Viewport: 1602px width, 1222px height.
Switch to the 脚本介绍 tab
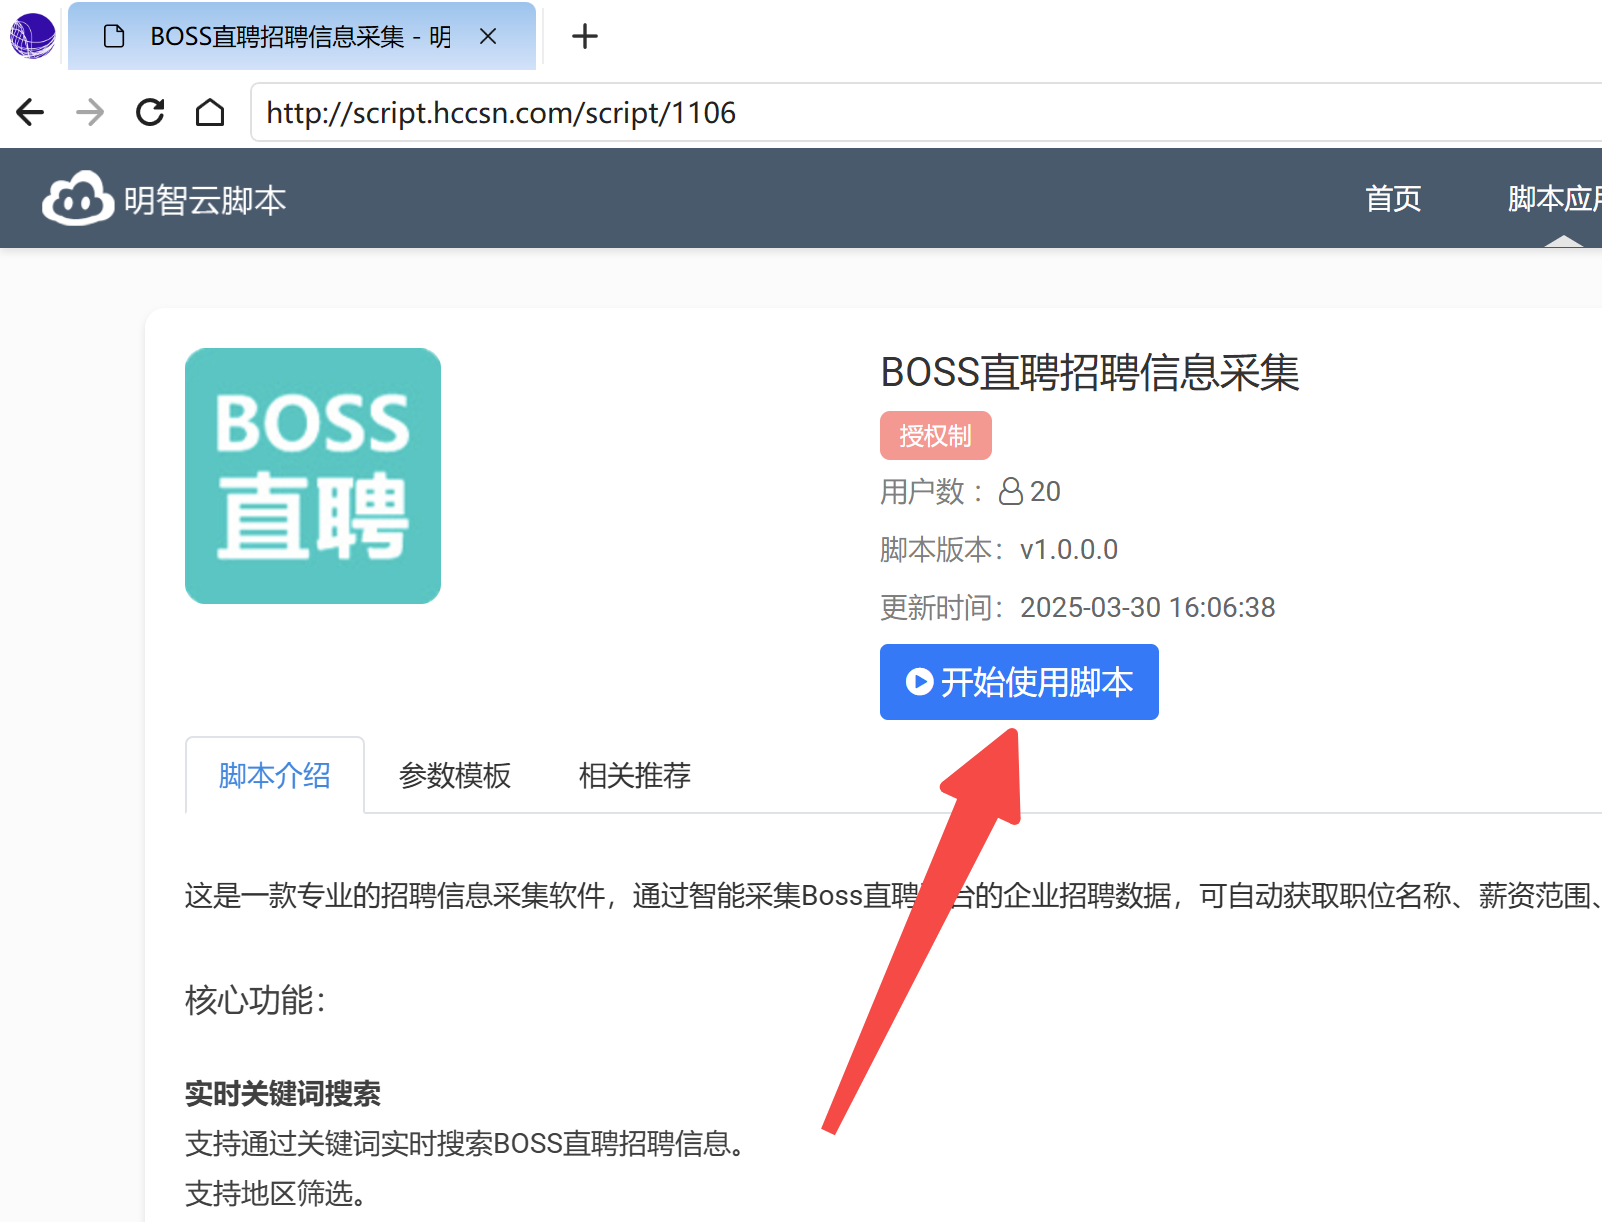tap(275, 775)
